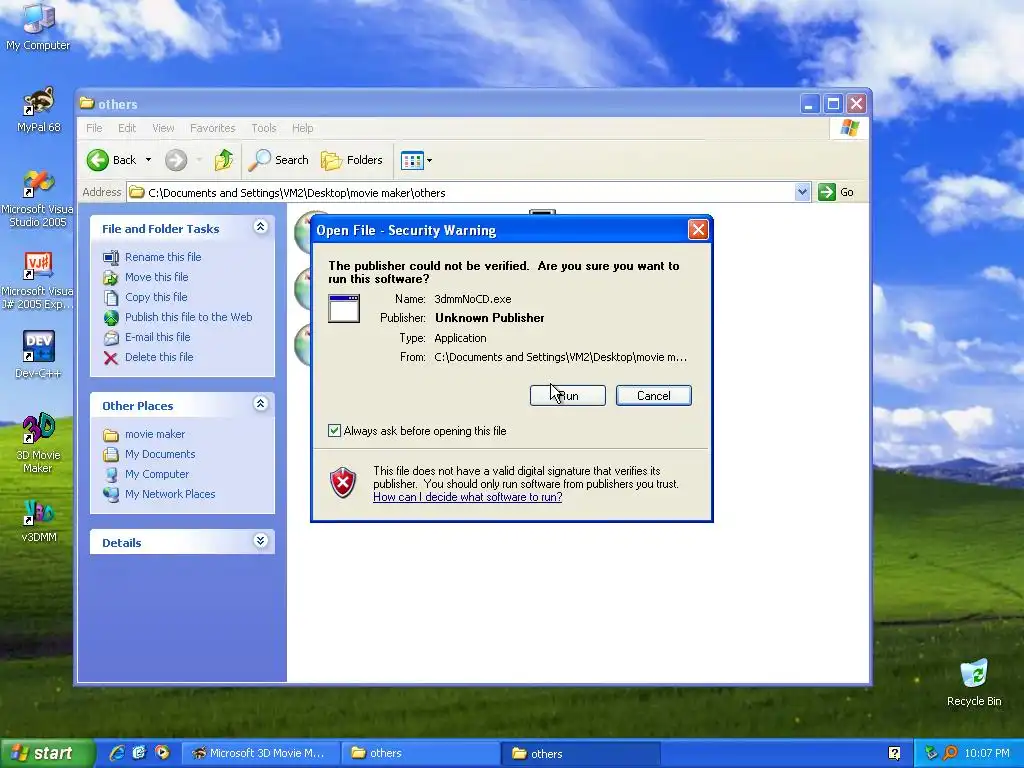
Task: Collapse the Other Places panel
Action: 261,404
